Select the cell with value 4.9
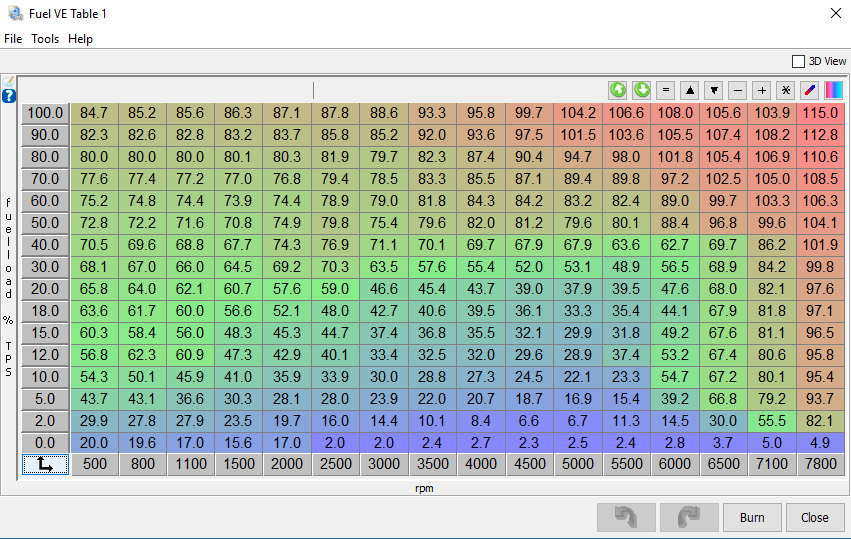This screenshot has width=851, height=539. point(821,443)
